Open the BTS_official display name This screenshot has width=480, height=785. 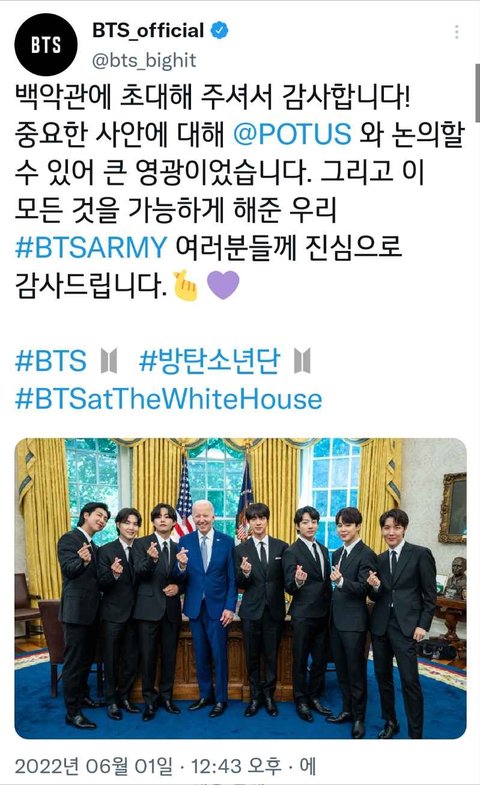point(148,31)
